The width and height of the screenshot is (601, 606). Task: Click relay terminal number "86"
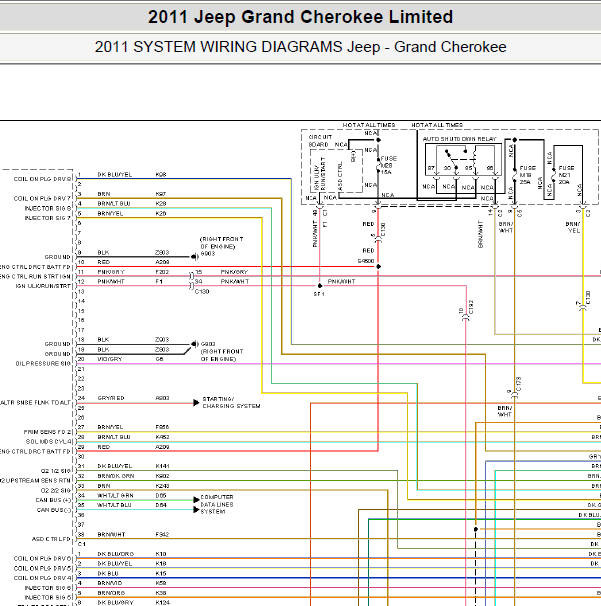490,169
